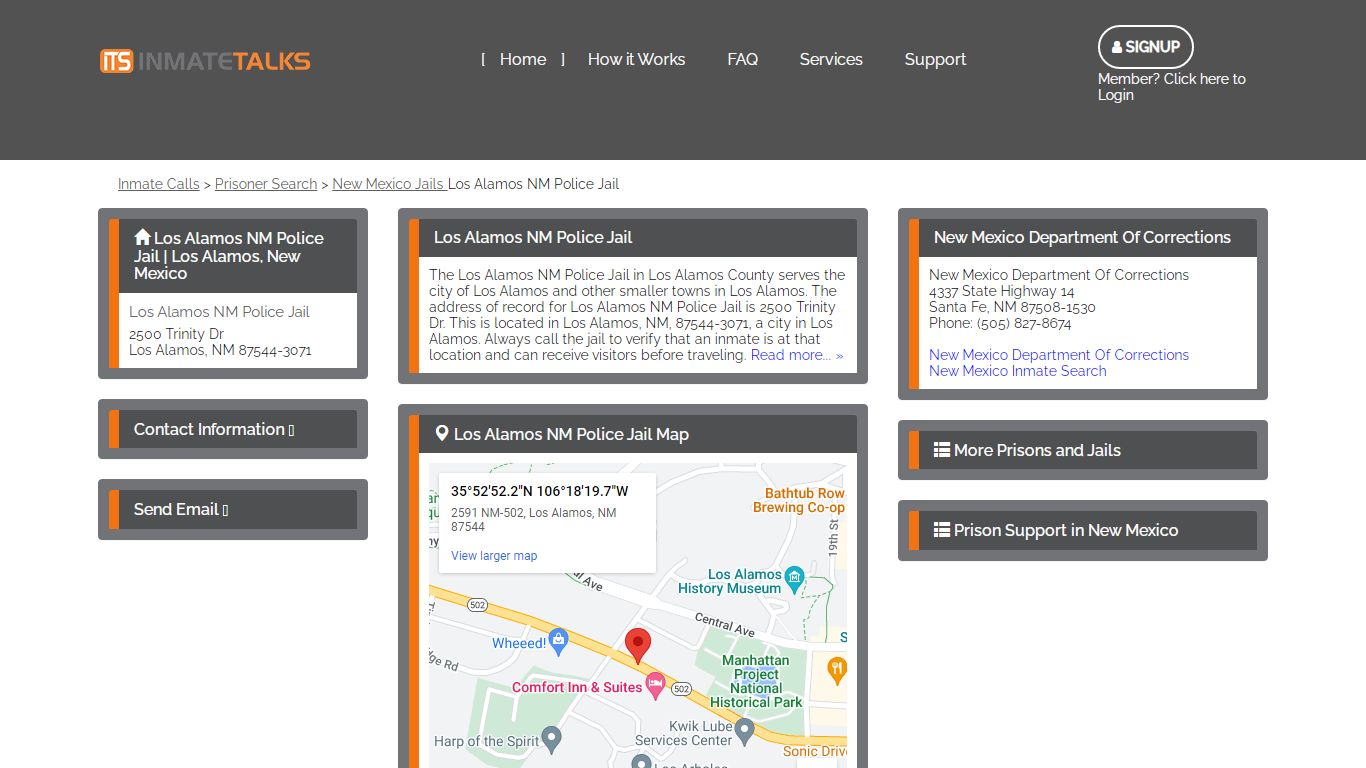Click the New Mexico Department Of Corrections heading
Screen dimensions: 1366x768
coord(1082,237)
